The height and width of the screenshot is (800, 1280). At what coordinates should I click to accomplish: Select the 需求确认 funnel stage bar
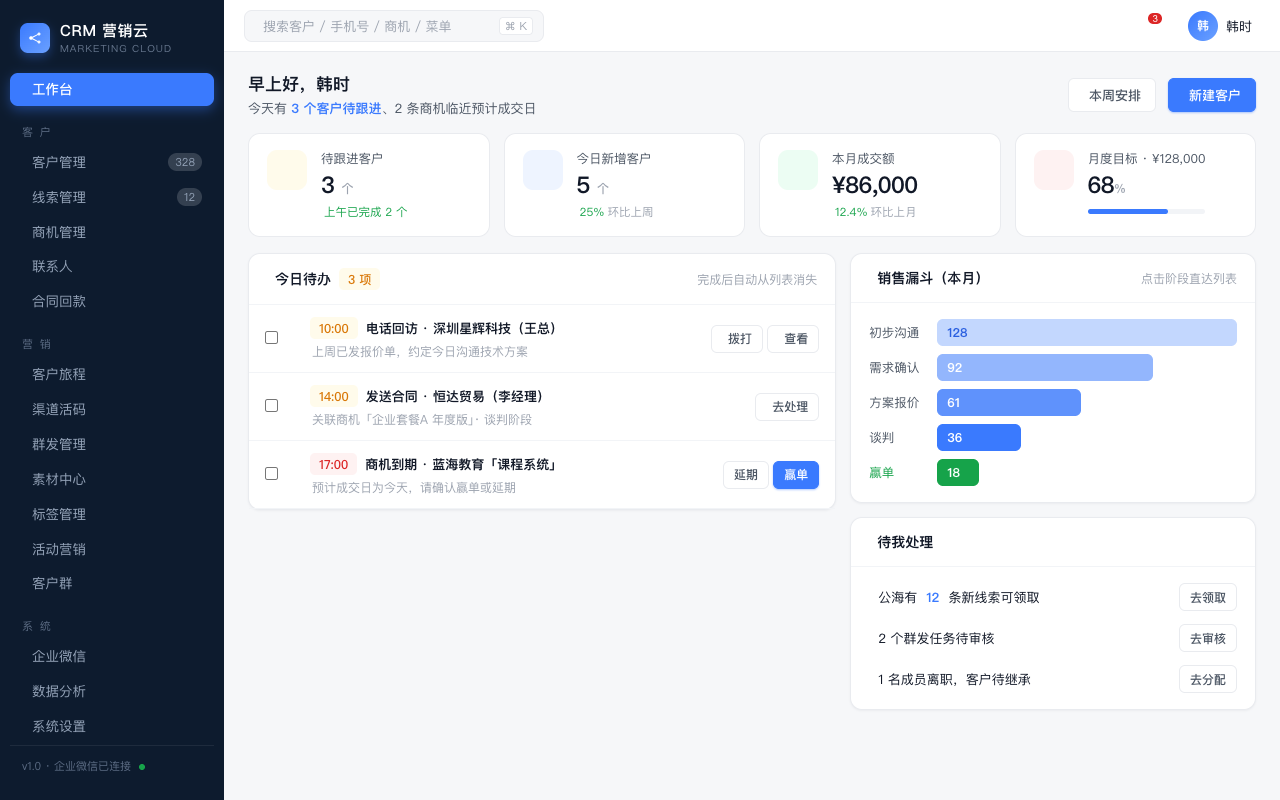tap(1045, 367)
